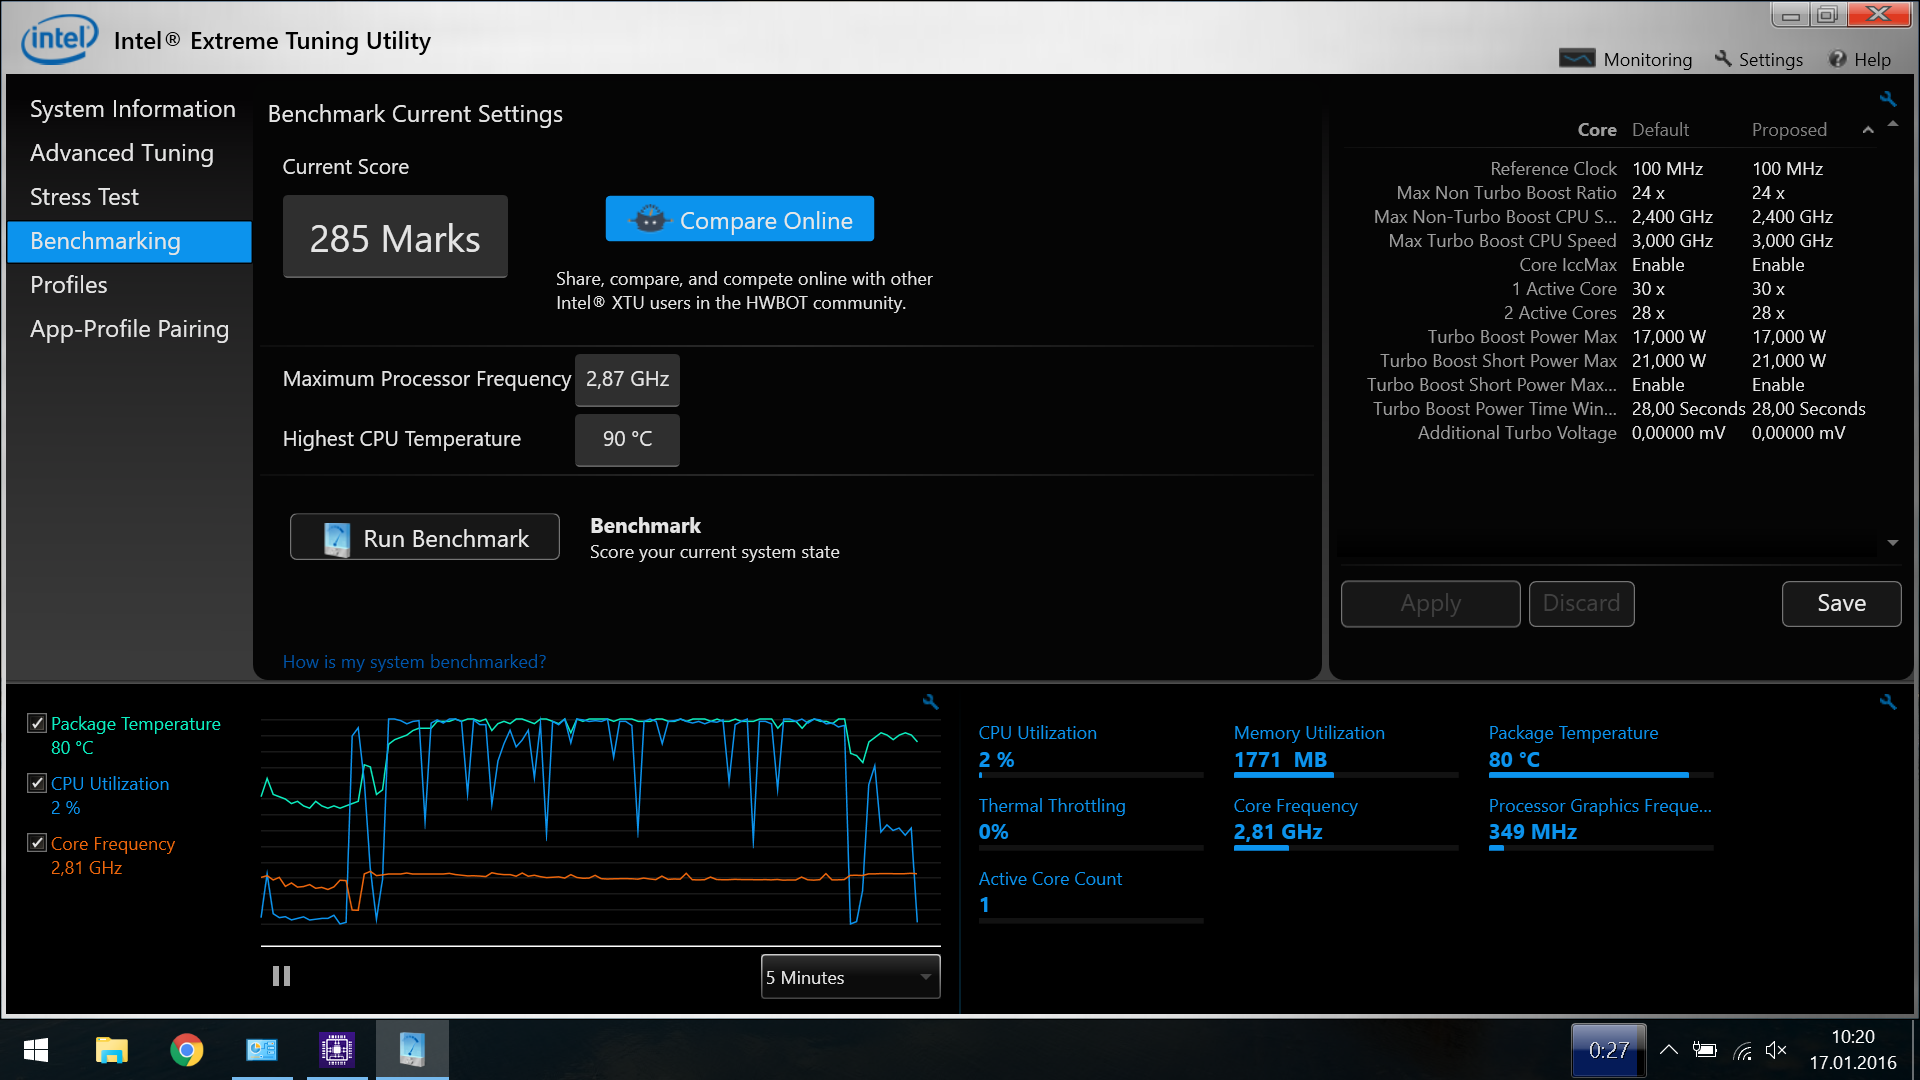The width and height of the screenshot is (1920, 1080).
Task: Select Benchmarking in sidebar
Action: (129, 241)
